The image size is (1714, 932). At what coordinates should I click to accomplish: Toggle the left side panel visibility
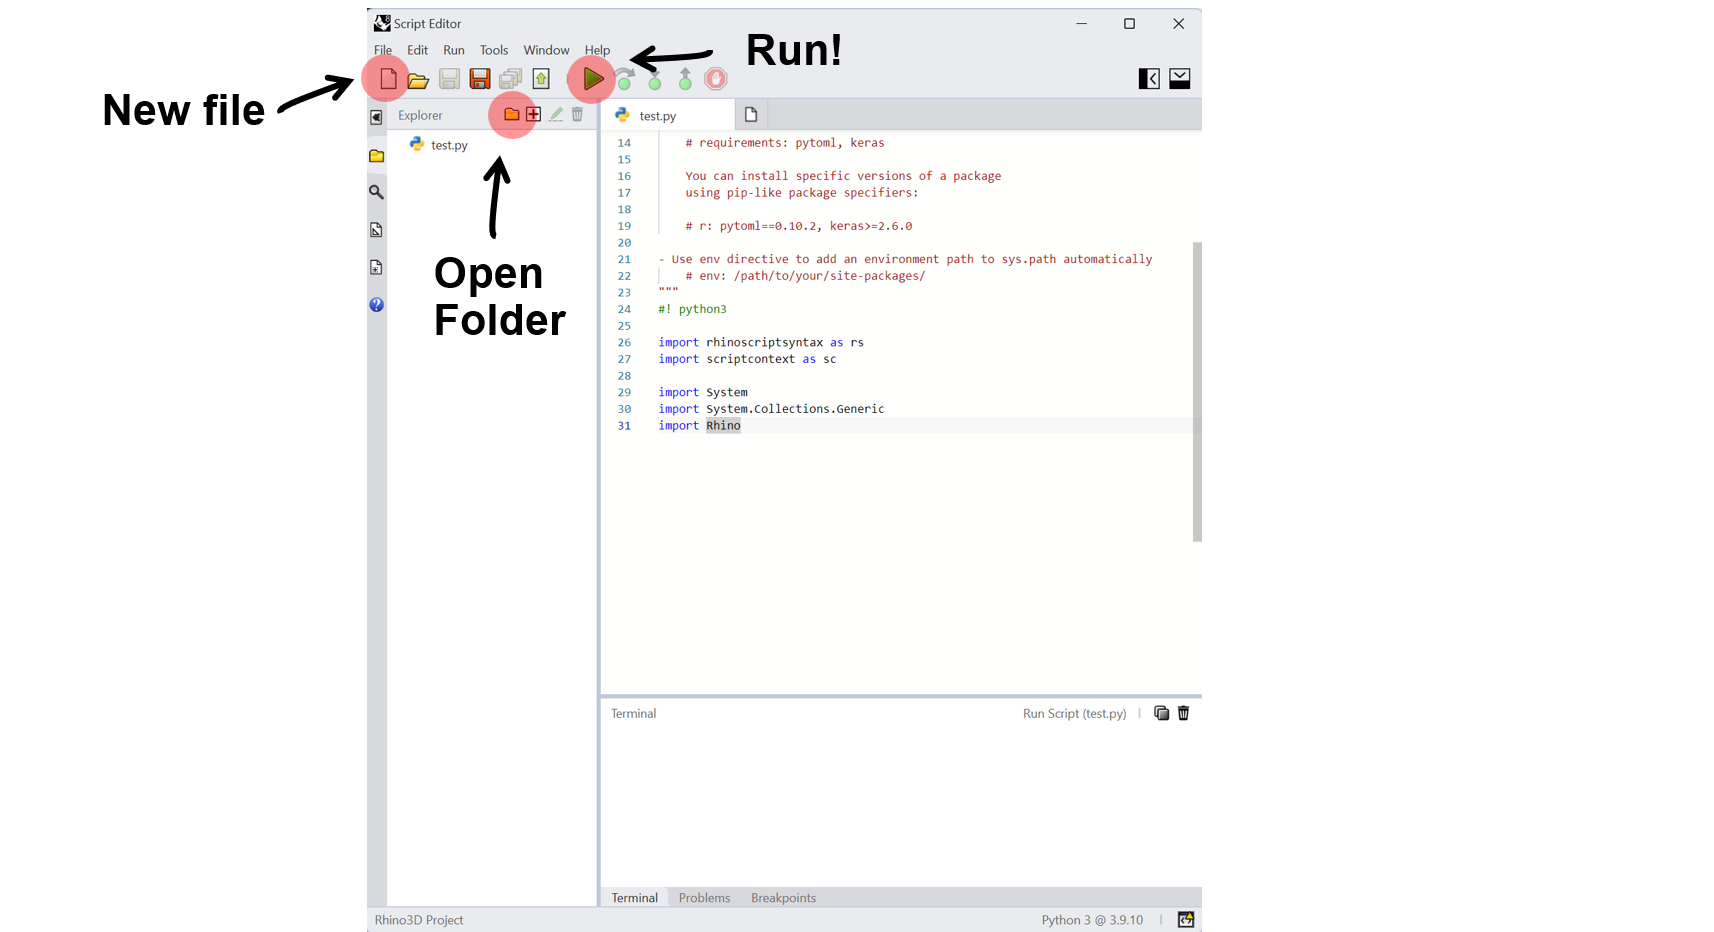click(x=1149, y=79)
